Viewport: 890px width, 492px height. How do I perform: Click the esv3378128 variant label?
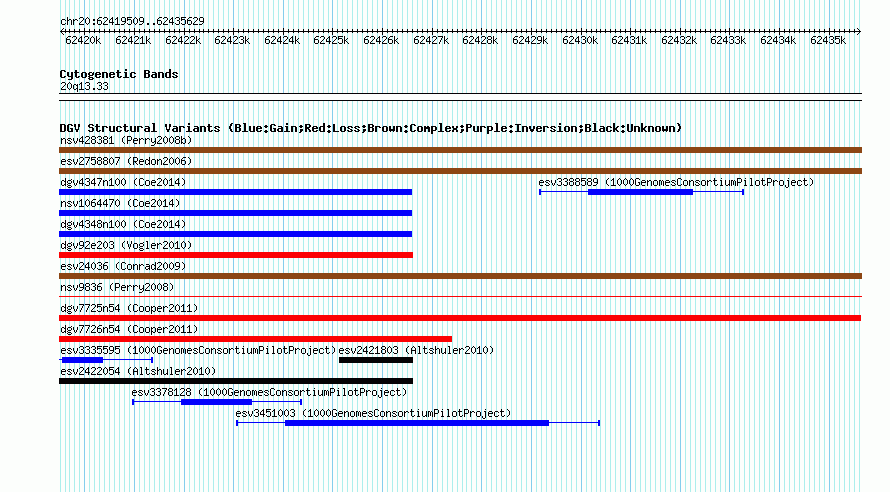[x=269, y=392]
